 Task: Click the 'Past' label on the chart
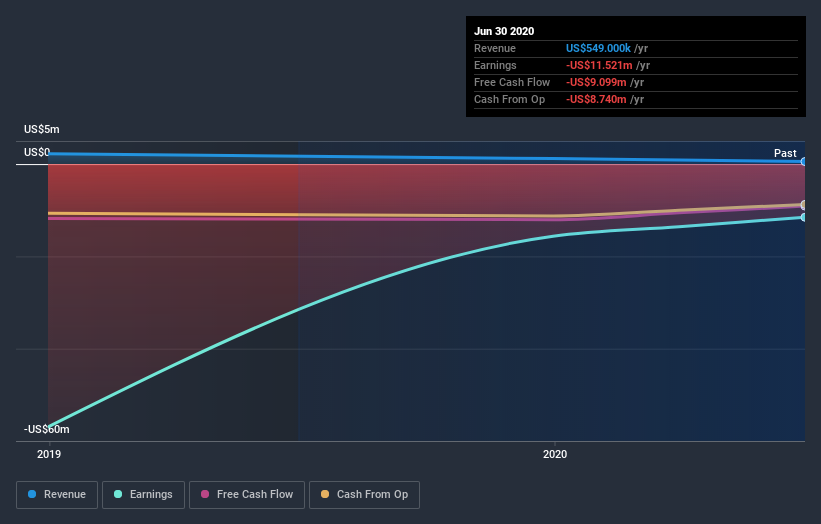(785, 153)
